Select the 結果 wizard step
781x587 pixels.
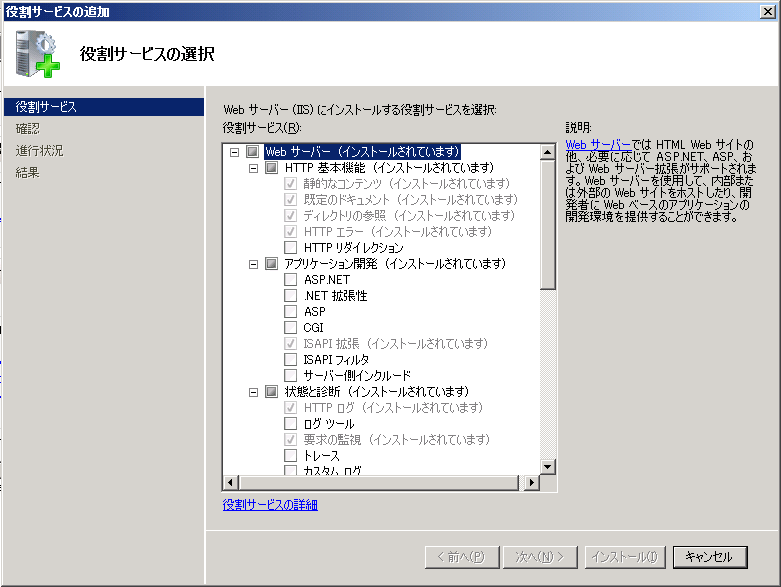tap(27, 173)
